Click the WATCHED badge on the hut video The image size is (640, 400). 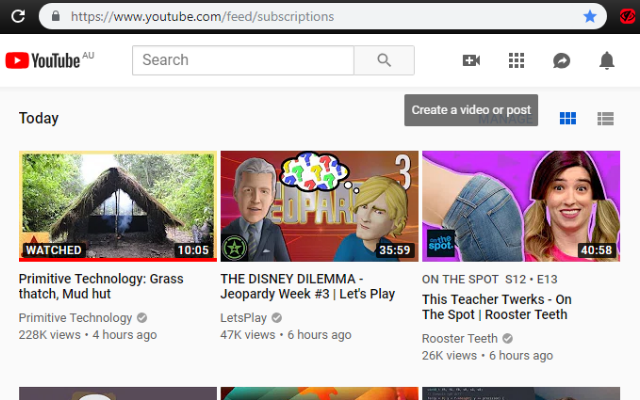click(53, 250)
